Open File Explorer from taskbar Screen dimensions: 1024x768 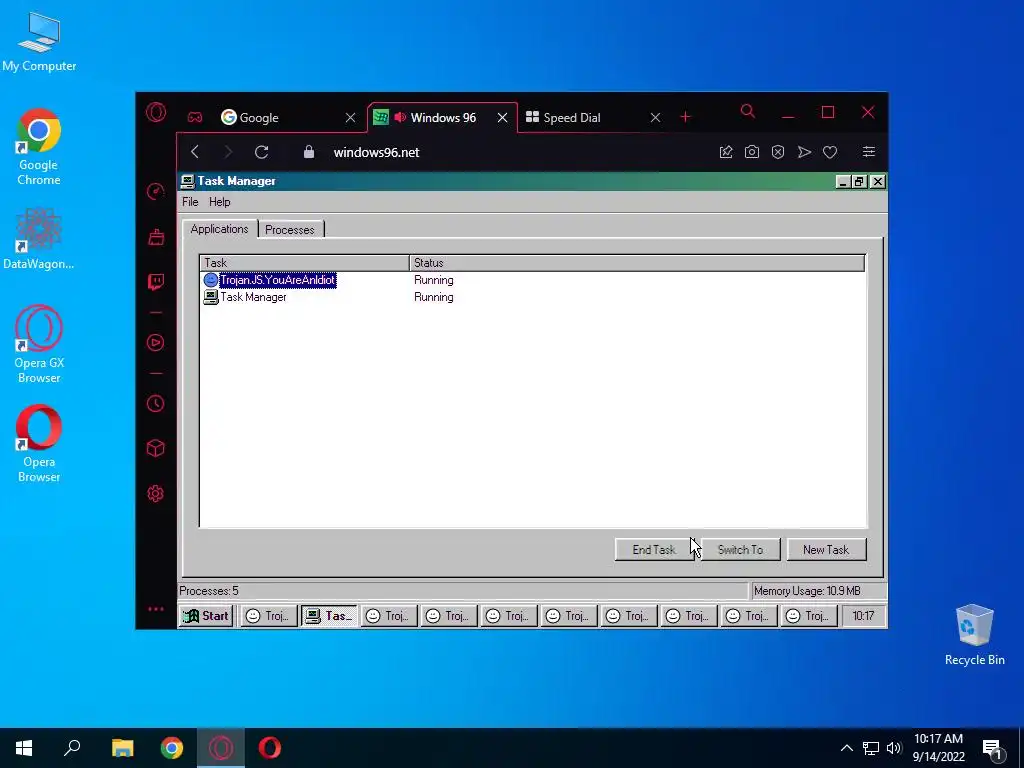(122, 748)
